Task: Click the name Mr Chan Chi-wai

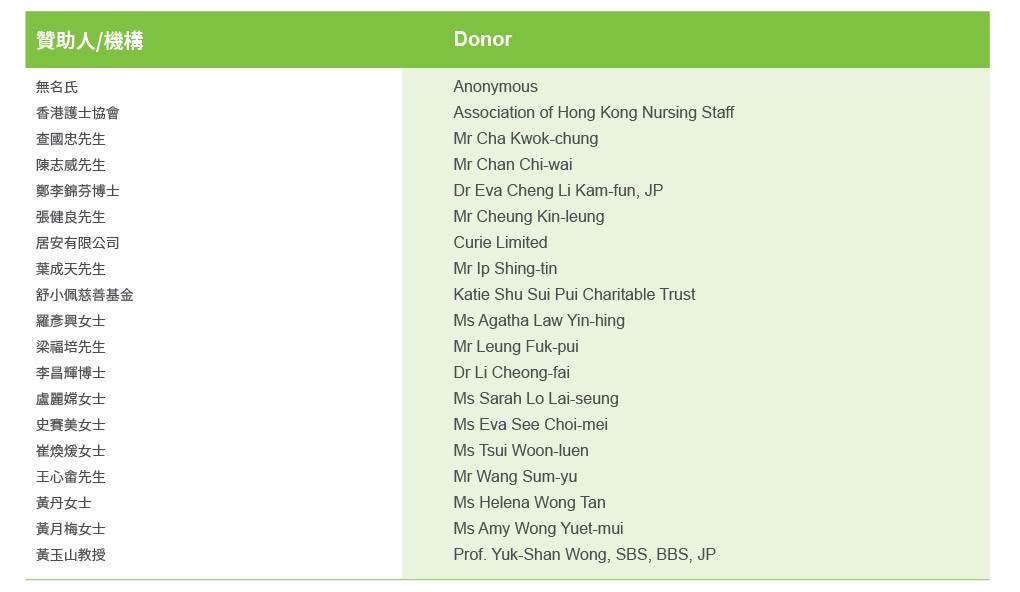Action: point(512,165)
